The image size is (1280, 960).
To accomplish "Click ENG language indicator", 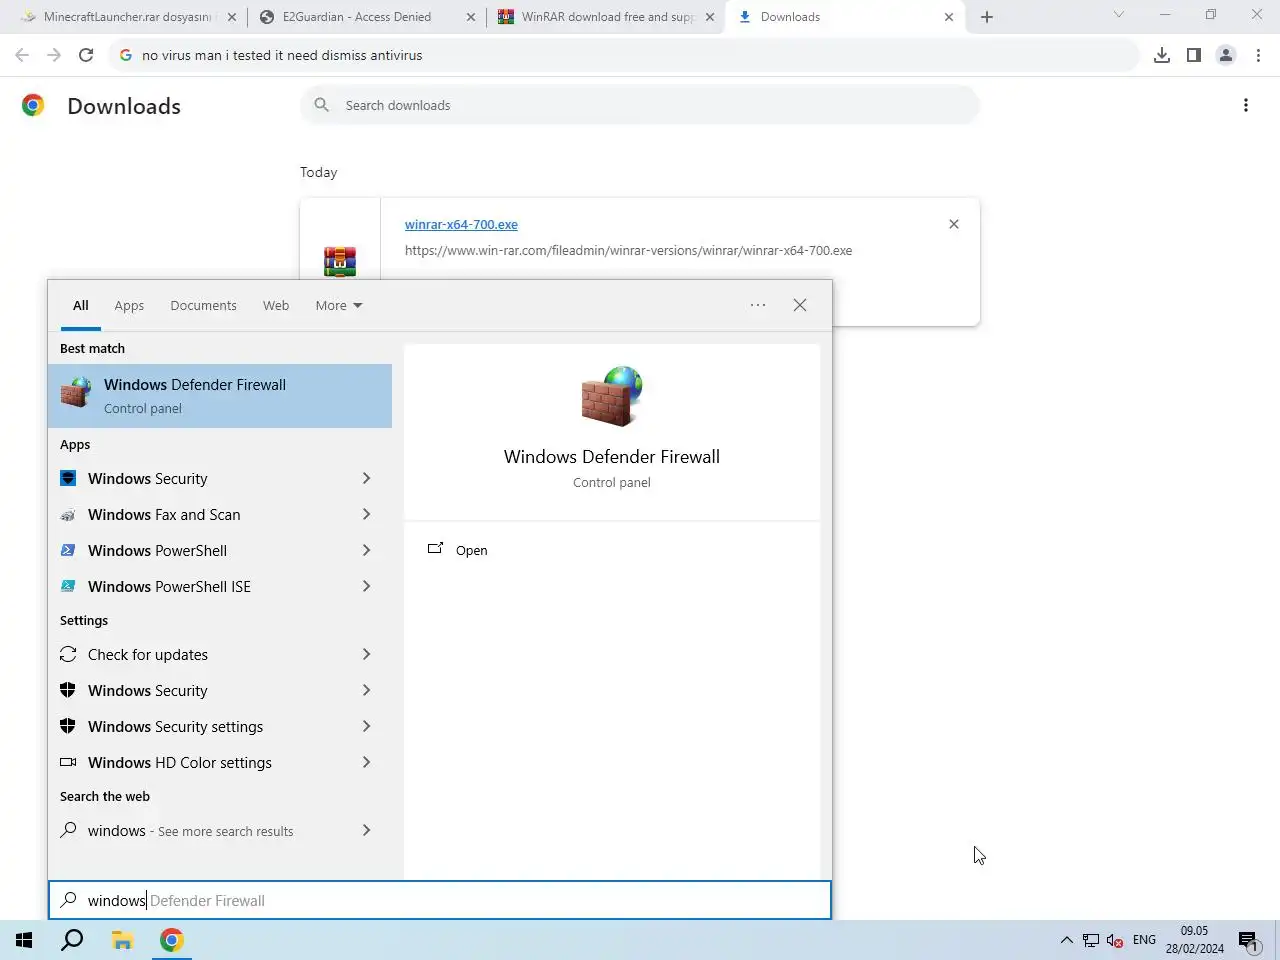I will coord(1144,940).
